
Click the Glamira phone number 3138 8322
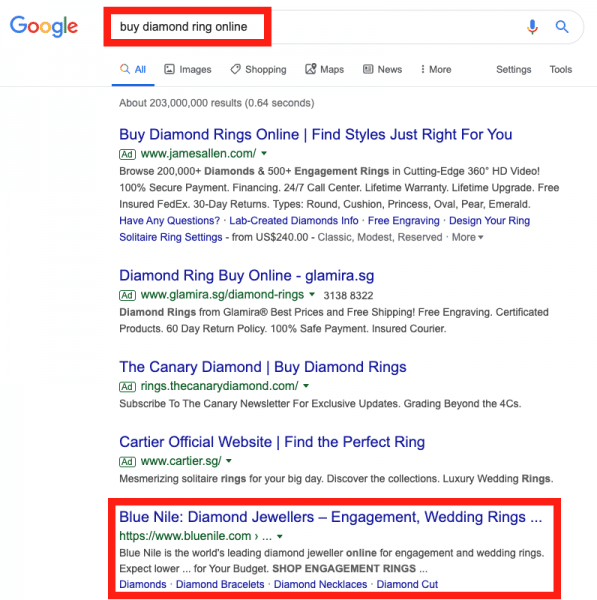click(x=348, y=295)
